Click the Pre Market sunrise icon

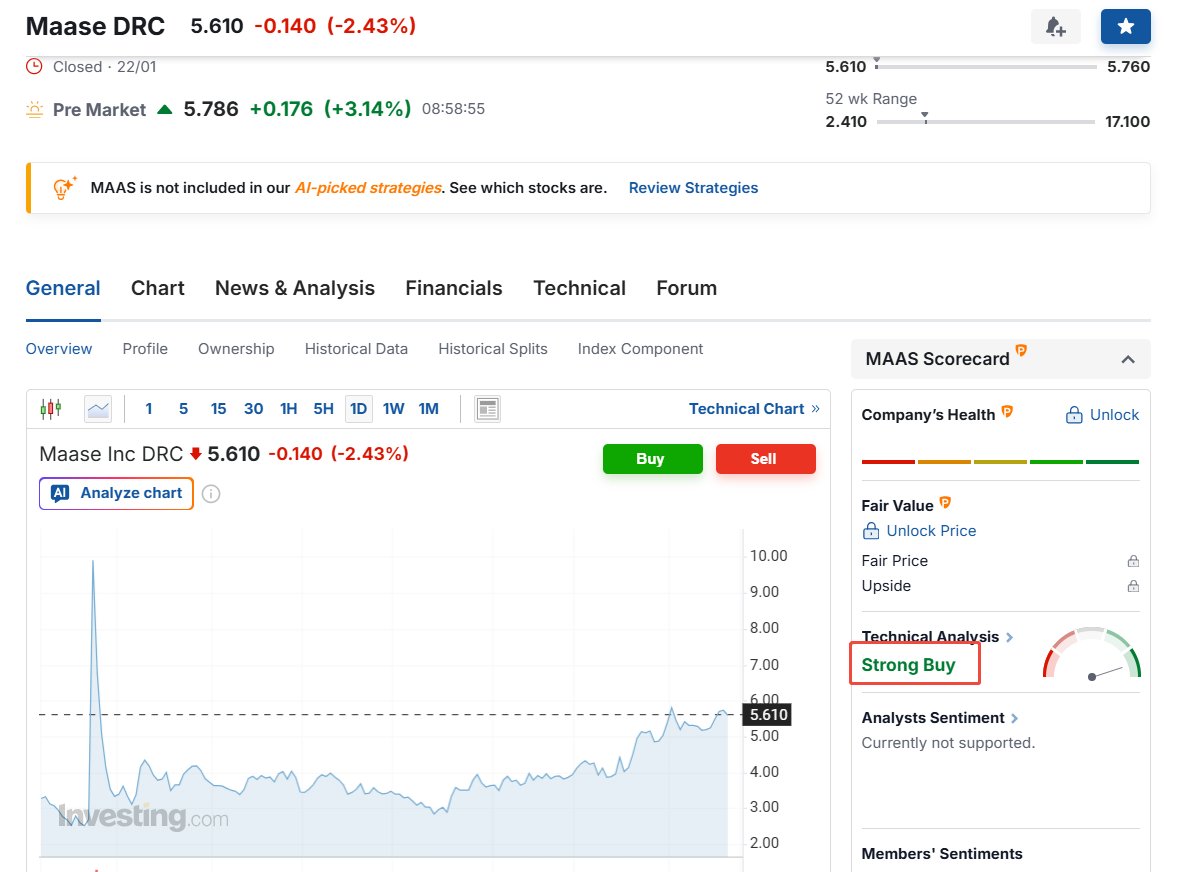point(35,110)
